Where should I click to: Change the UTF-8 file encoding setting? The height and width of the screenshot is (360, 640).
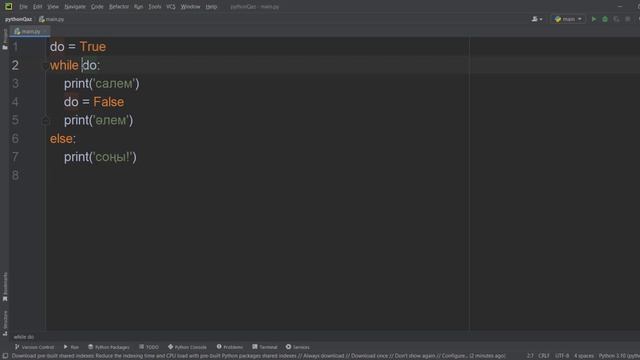[562, 356]
